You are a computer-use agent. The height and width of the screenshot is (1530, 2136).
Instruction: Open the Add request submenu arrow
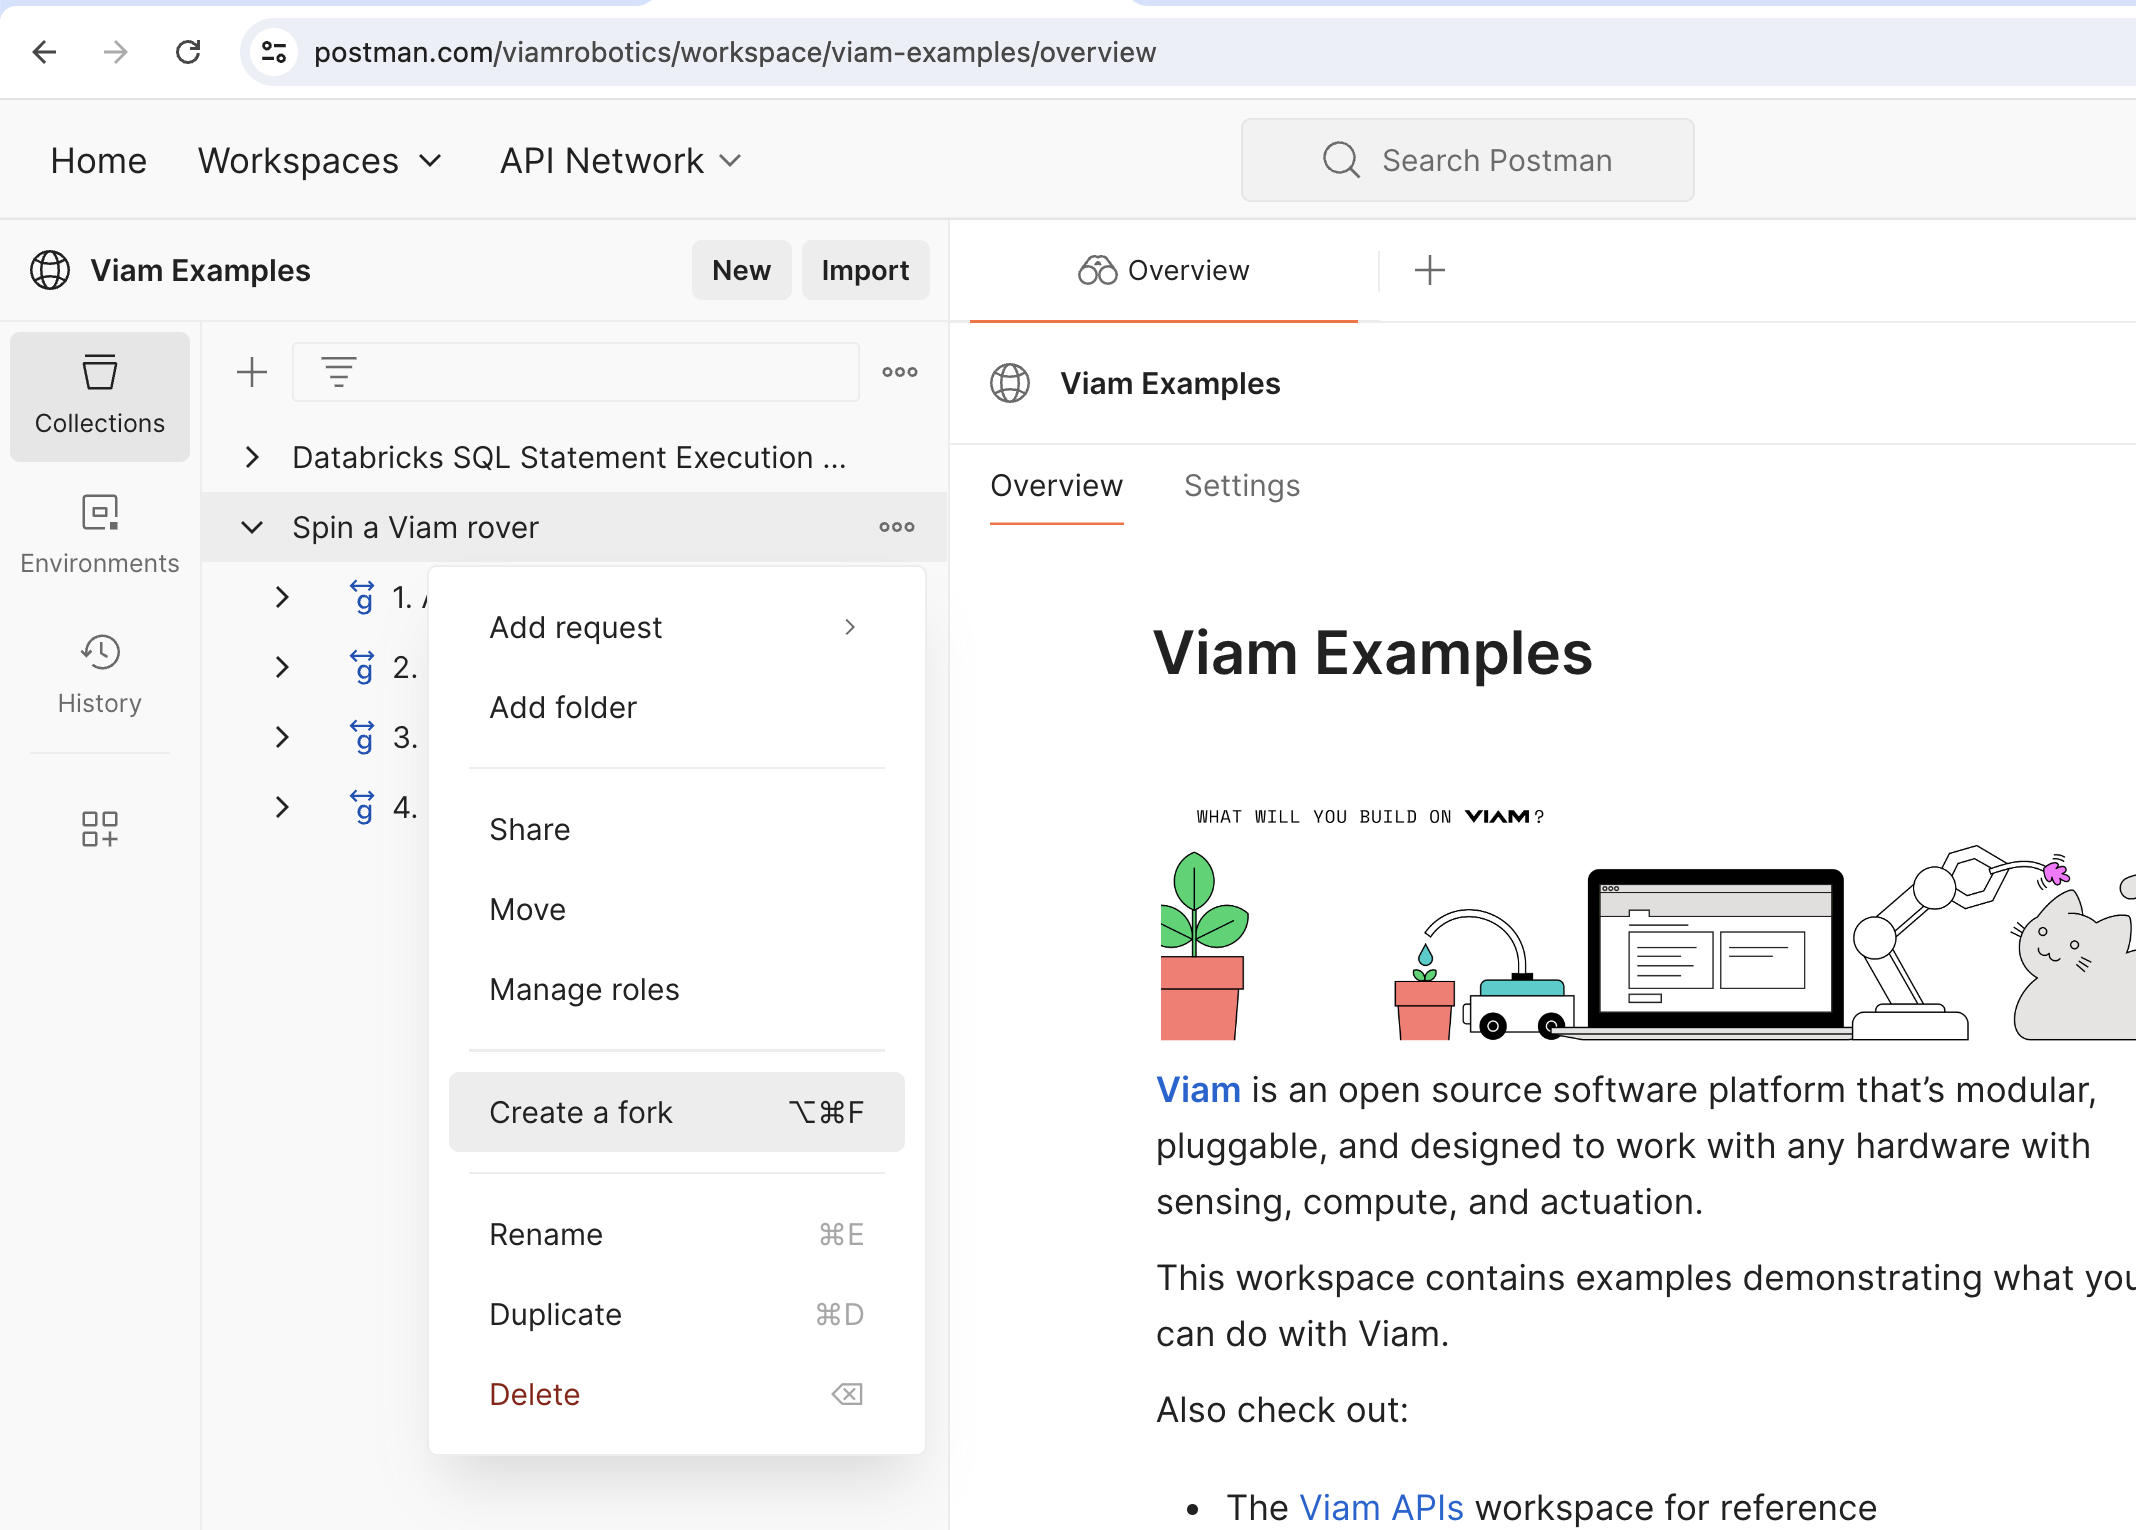pos(850,627)
